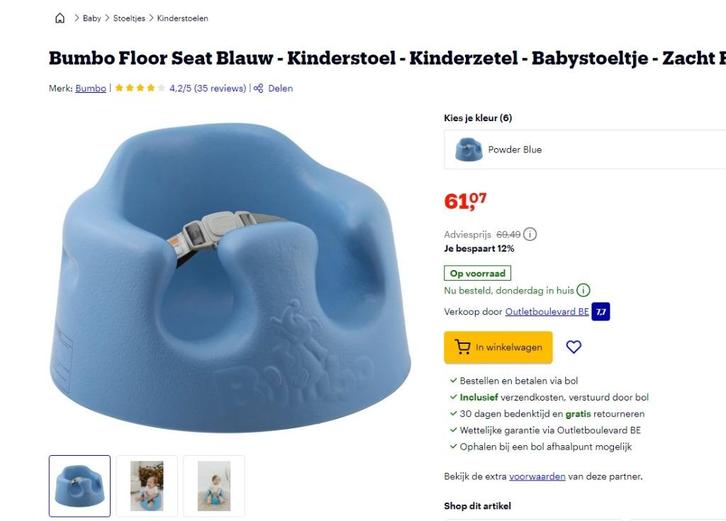Click the home icon in breadcrumb
The height and width of the screenshot is (521, 726).
point(60,18)
